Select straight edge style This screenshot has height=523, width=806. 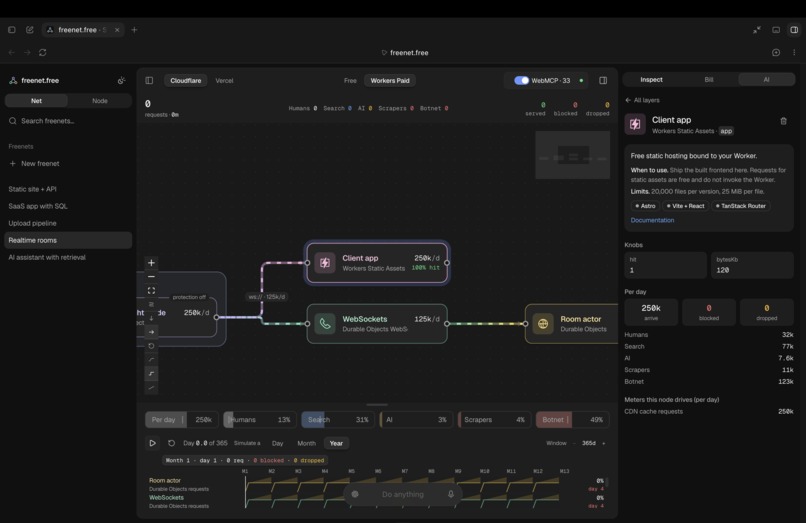click(151, 388)
